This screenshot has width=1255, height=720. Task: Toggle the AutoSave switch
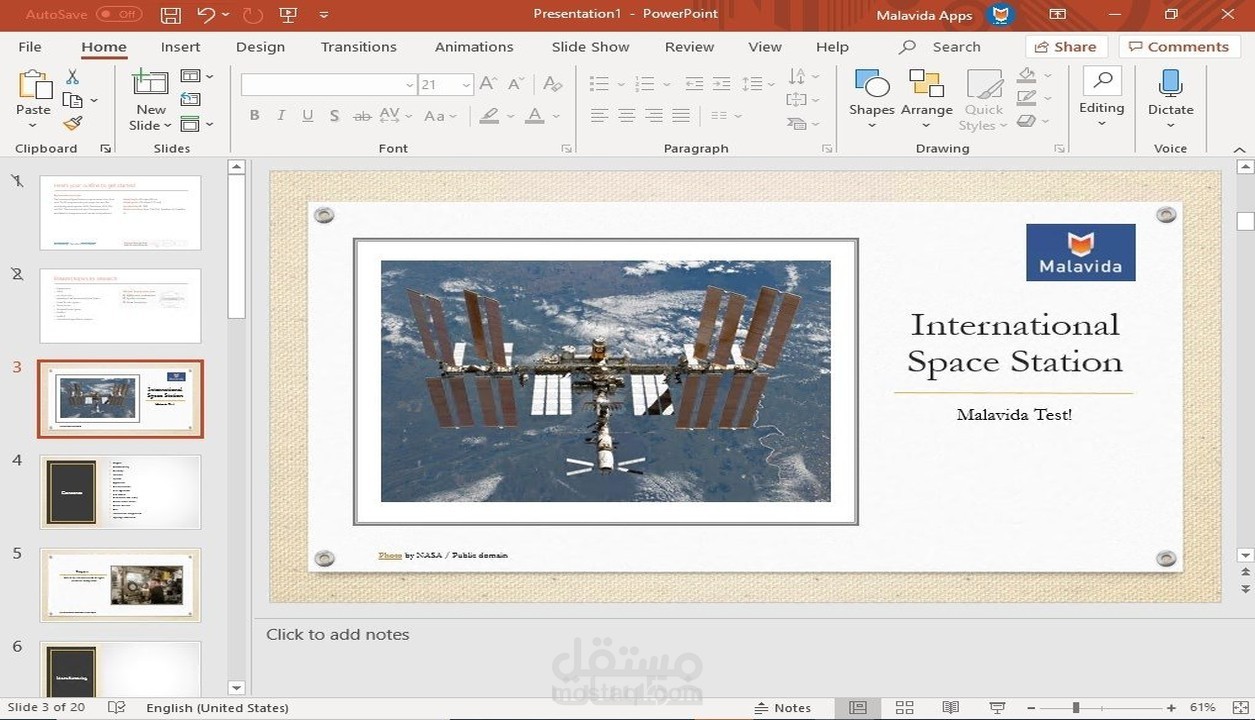(x=119, y=15)
